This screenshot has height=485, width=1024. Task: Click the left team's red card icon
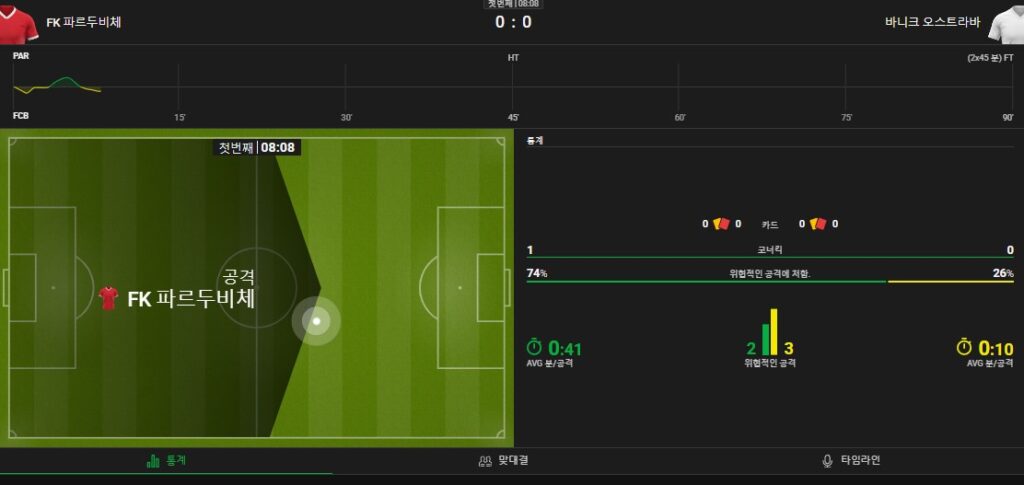pyautogui.click(x=724, y=224)
